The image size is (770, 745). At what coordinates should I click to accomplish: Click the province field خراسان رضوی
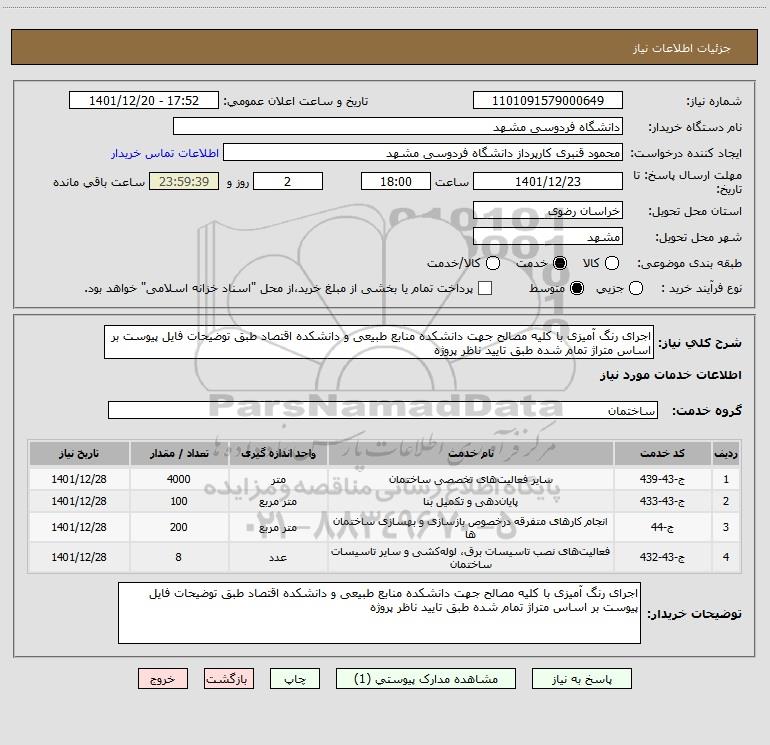[x=548, y=210]
